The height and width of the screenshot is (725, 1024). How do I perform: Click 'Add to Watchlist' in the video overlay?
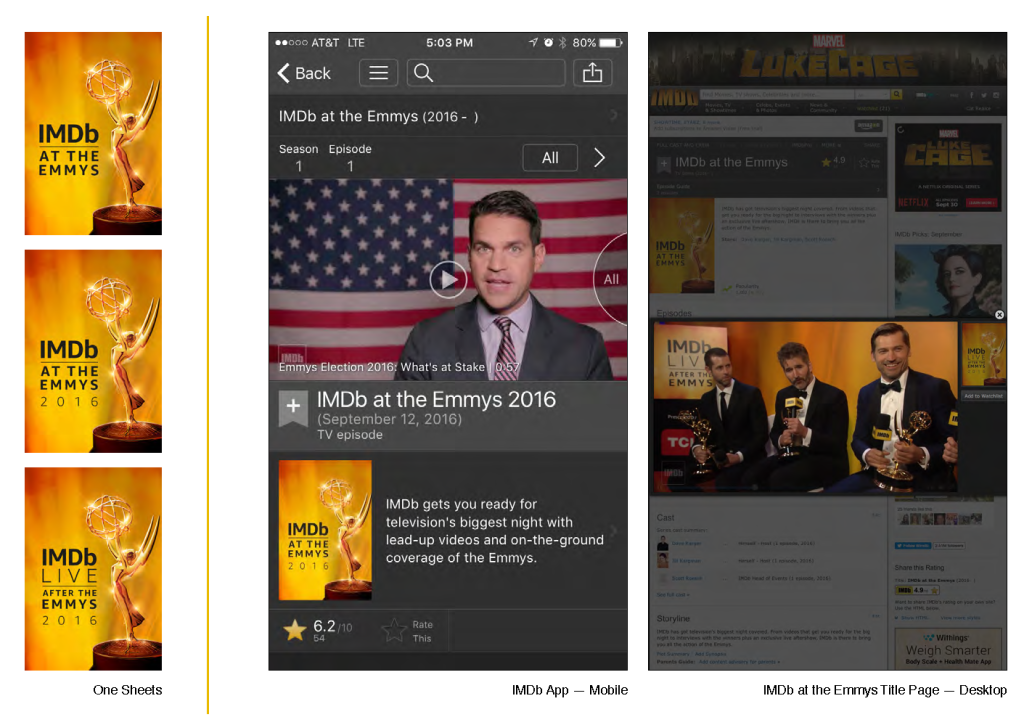pos(983,396)
